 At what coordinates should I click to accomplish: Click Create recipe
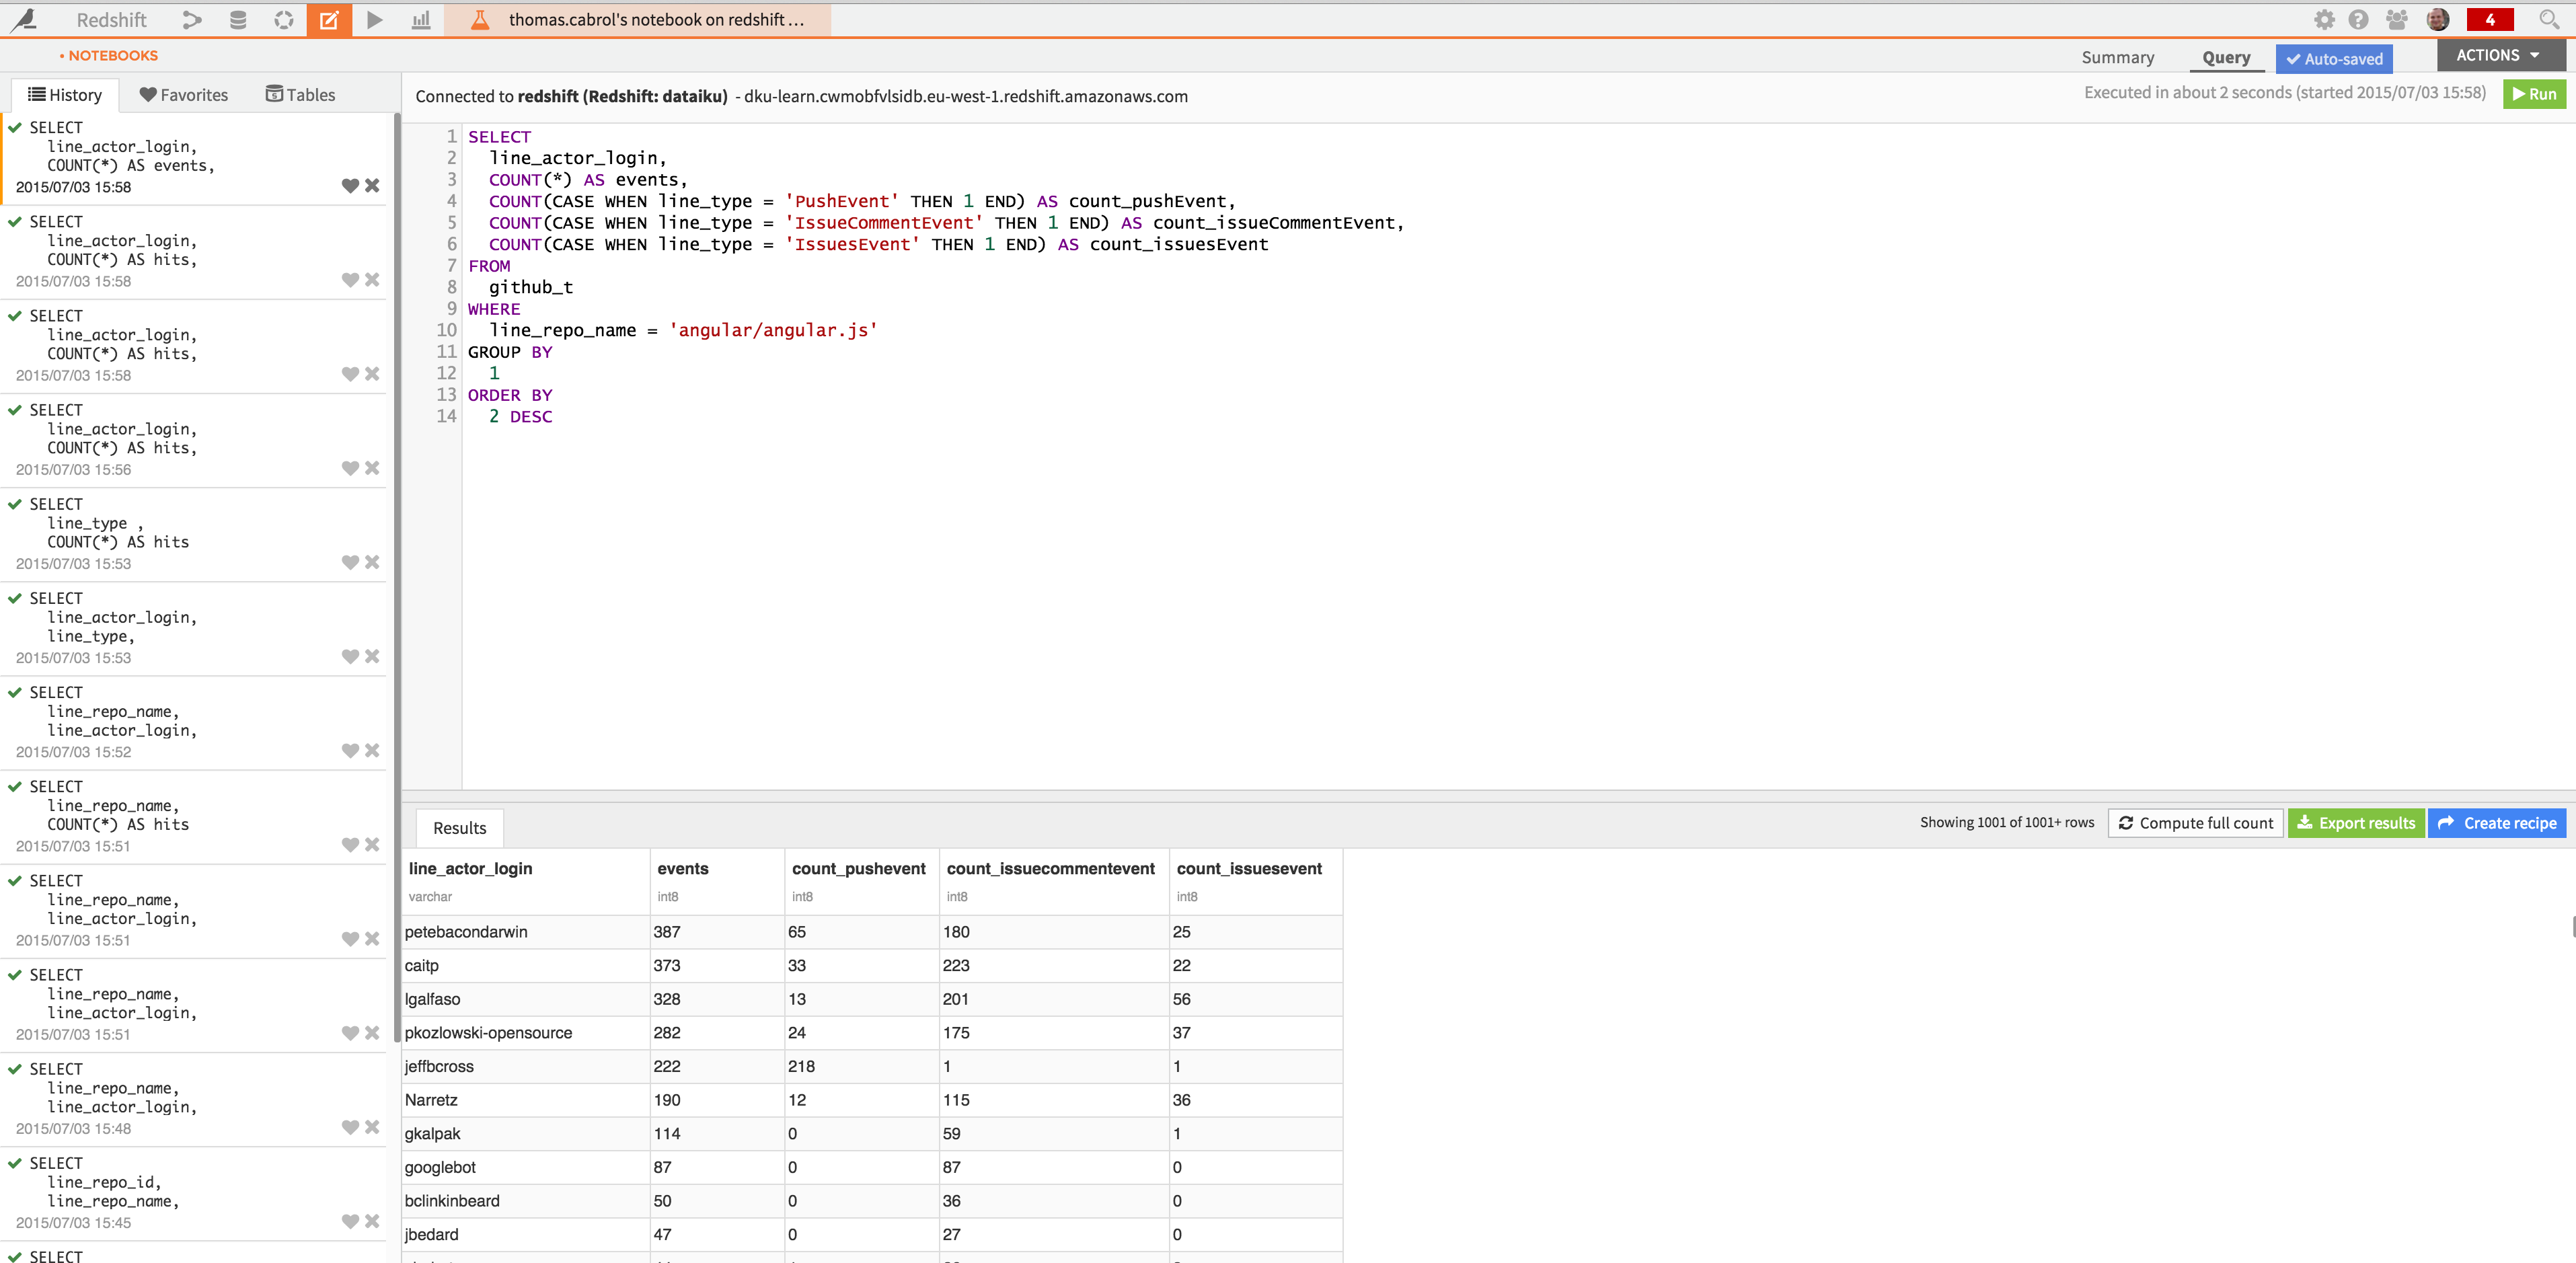pos(2497,823)
